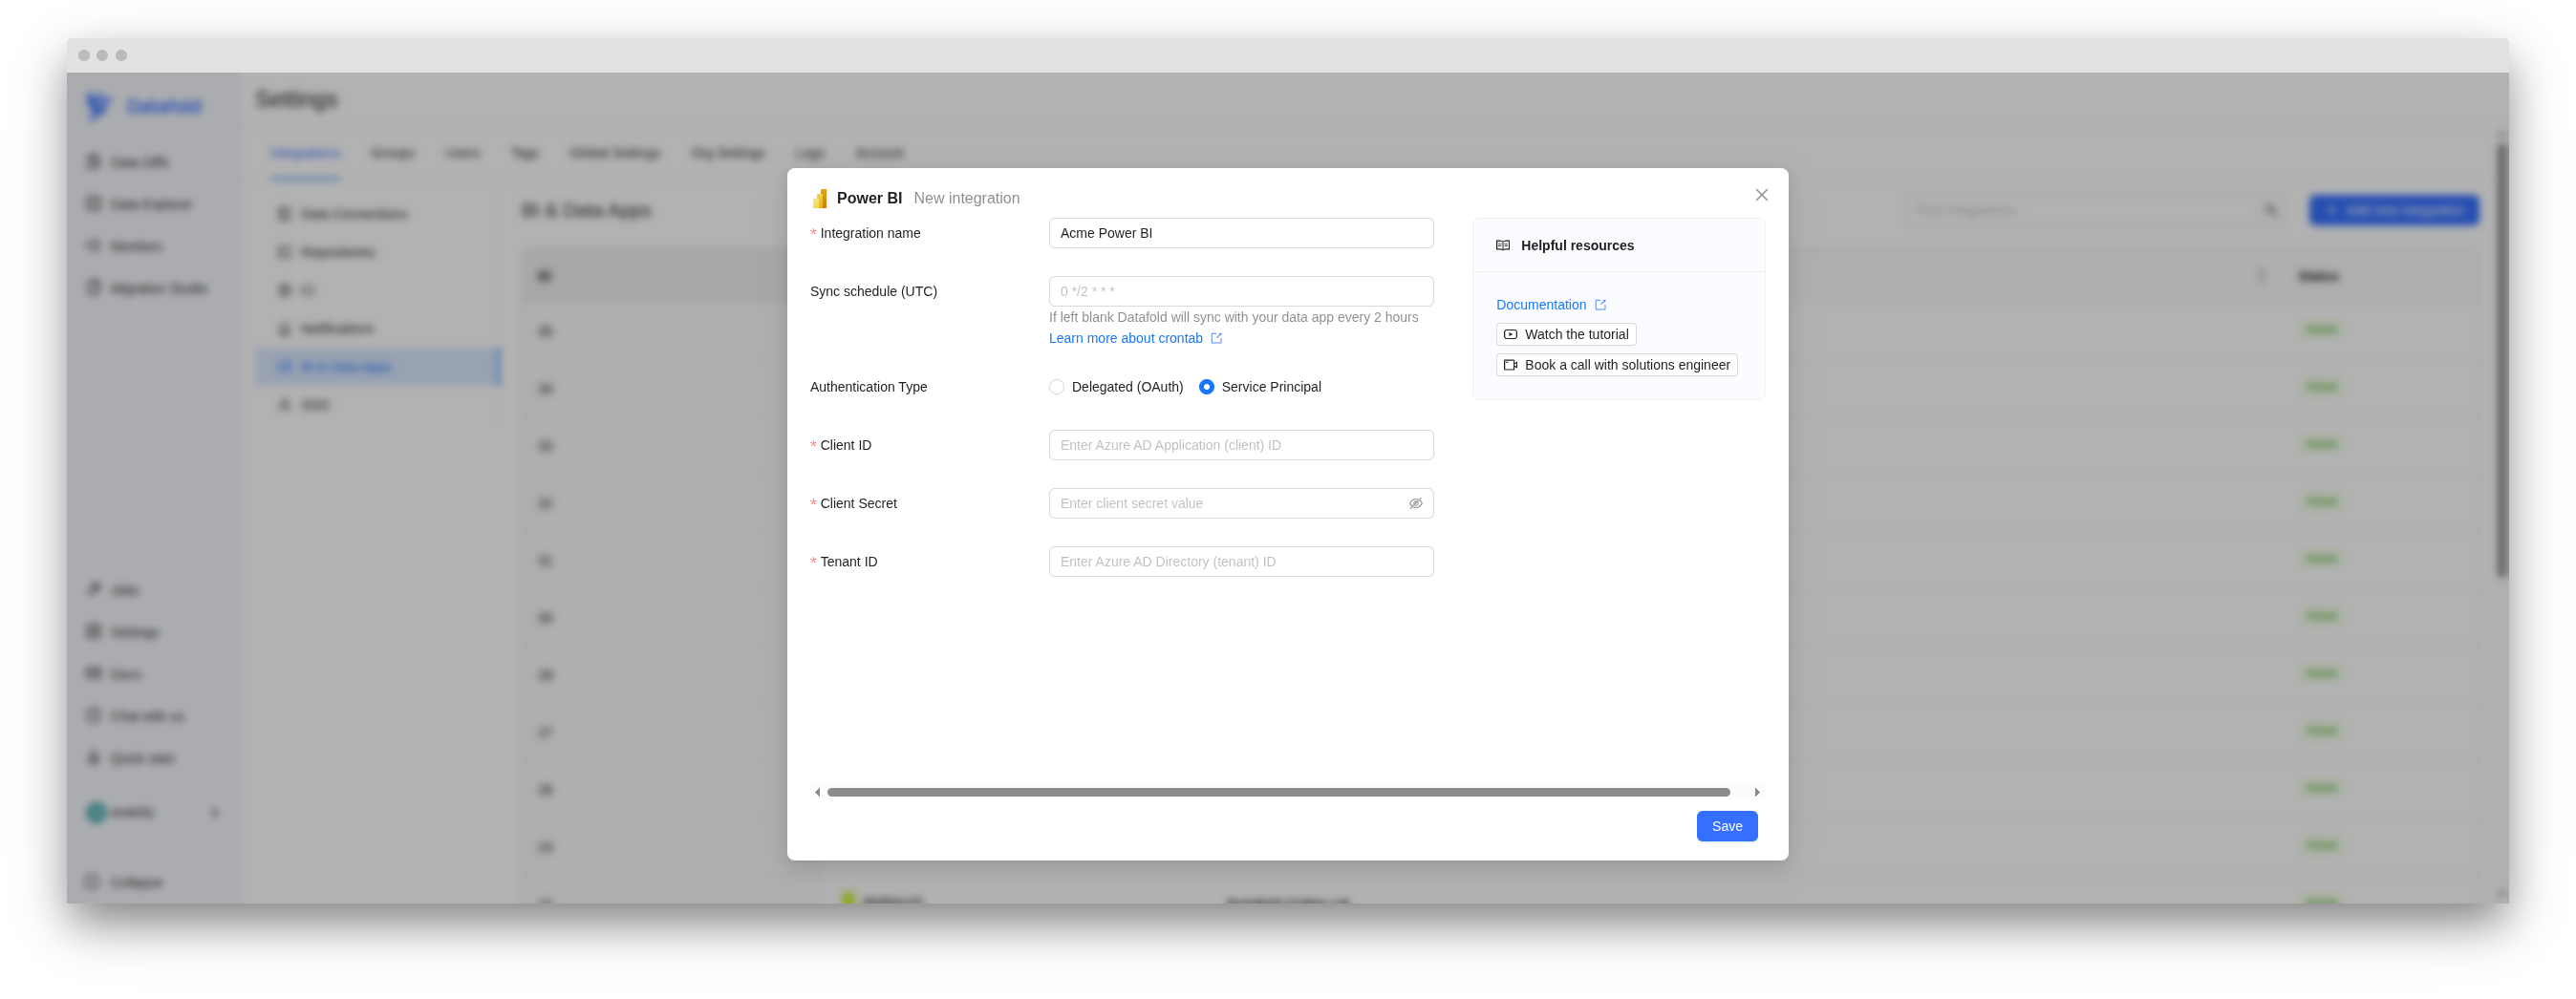
Task: Click the tutorial video play icon
Action: (1510, 334)
